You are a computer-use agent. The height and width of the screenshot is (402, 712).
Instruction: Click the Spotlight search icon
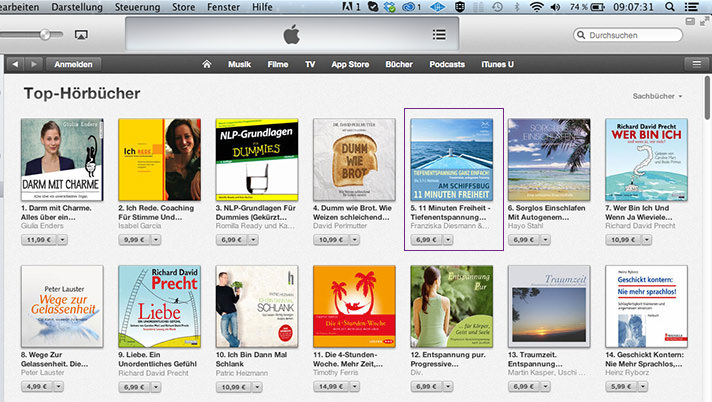(x=669, y=7)
